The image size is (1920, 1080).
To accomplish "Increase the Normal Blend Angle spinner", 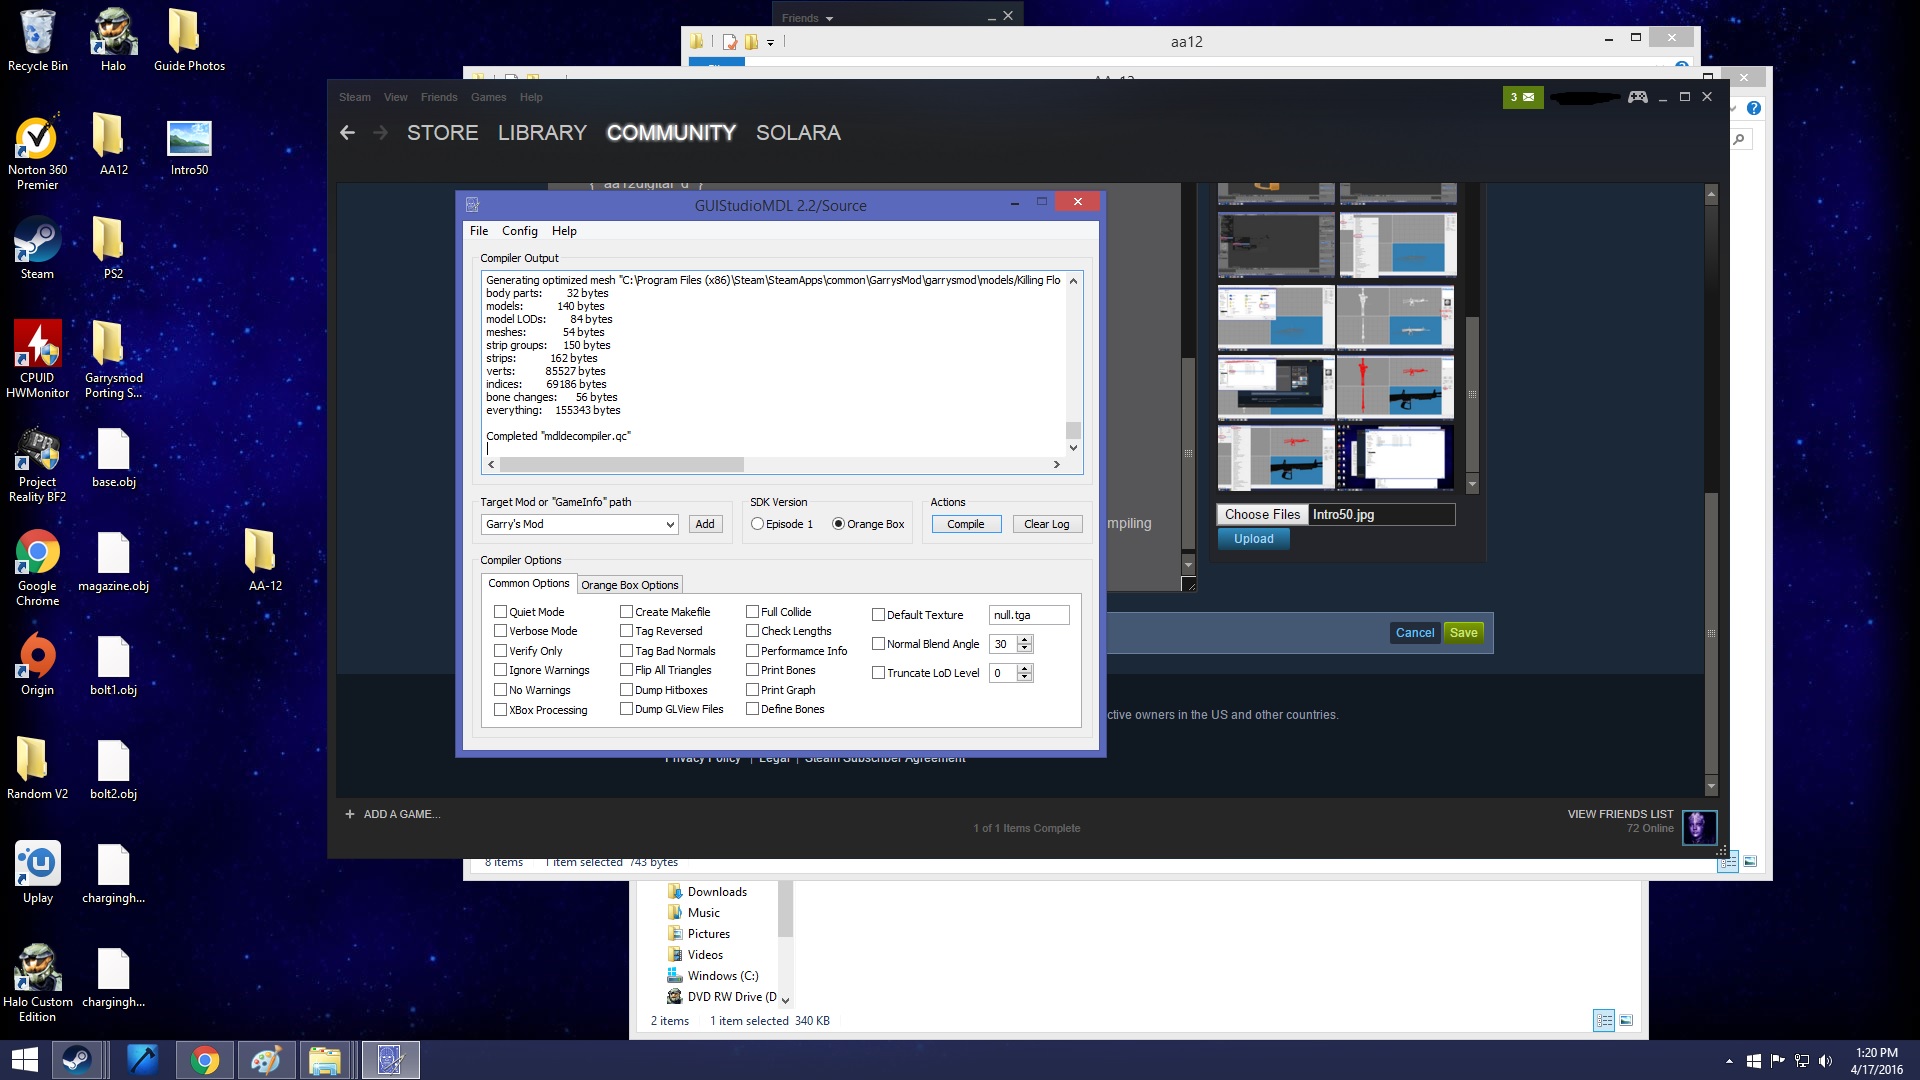I will pyautogui.click(x=1024, y=640).
